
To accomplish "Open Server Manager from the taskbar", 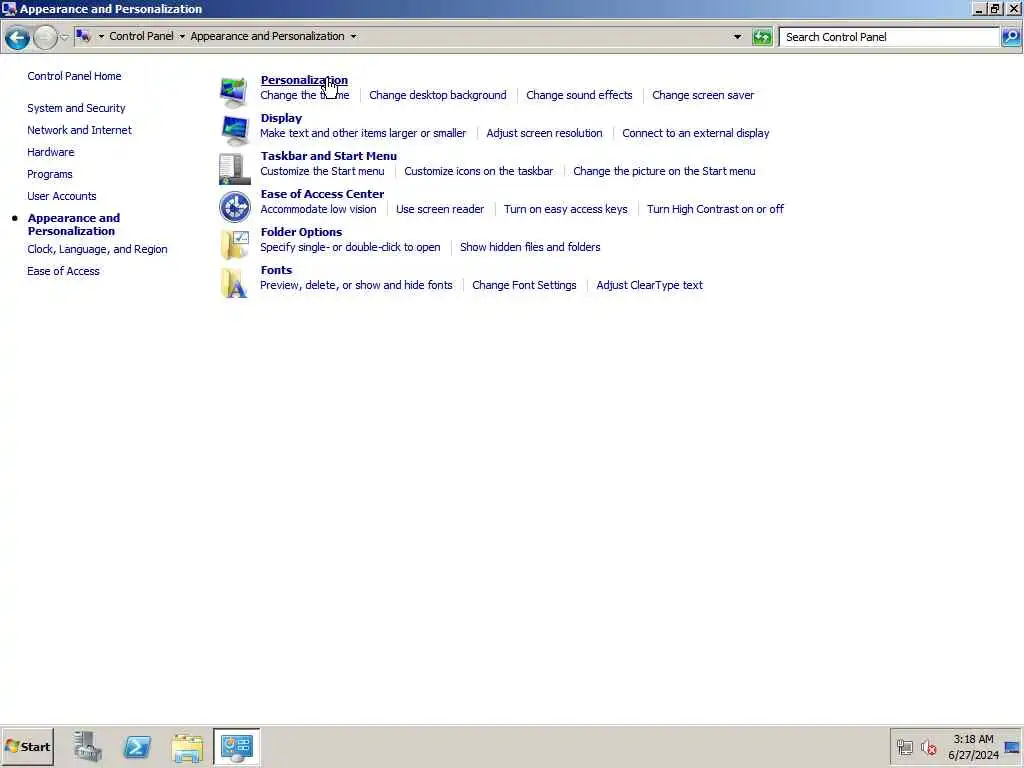I will tap(88, 746).
